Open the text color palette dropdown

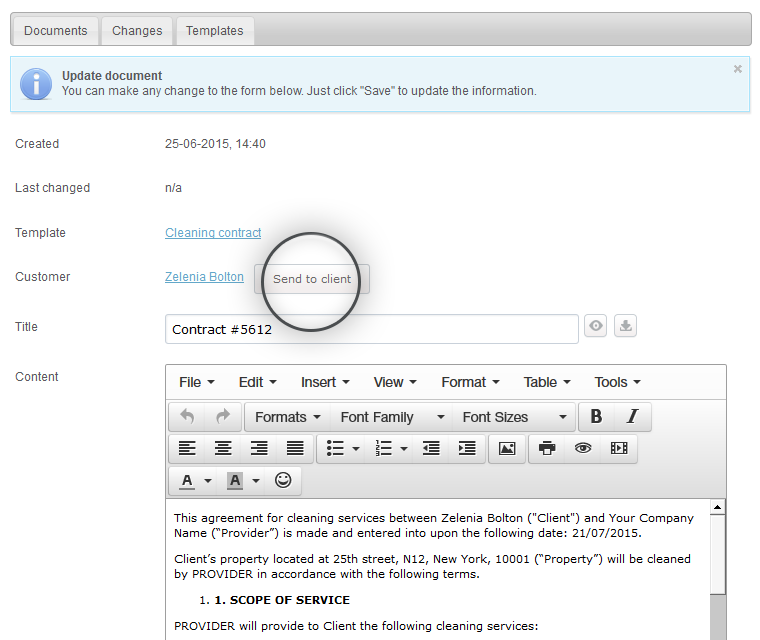tap(208, 481)
